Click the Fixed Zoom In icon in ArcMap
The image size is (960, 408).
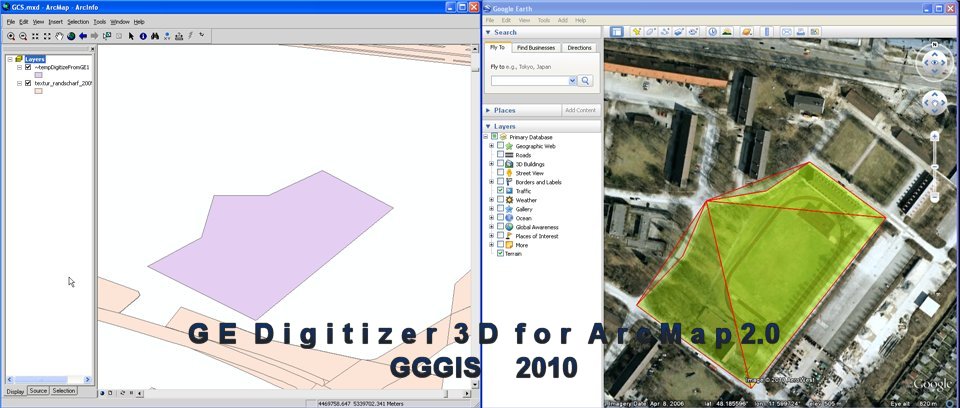pos(35,36)
